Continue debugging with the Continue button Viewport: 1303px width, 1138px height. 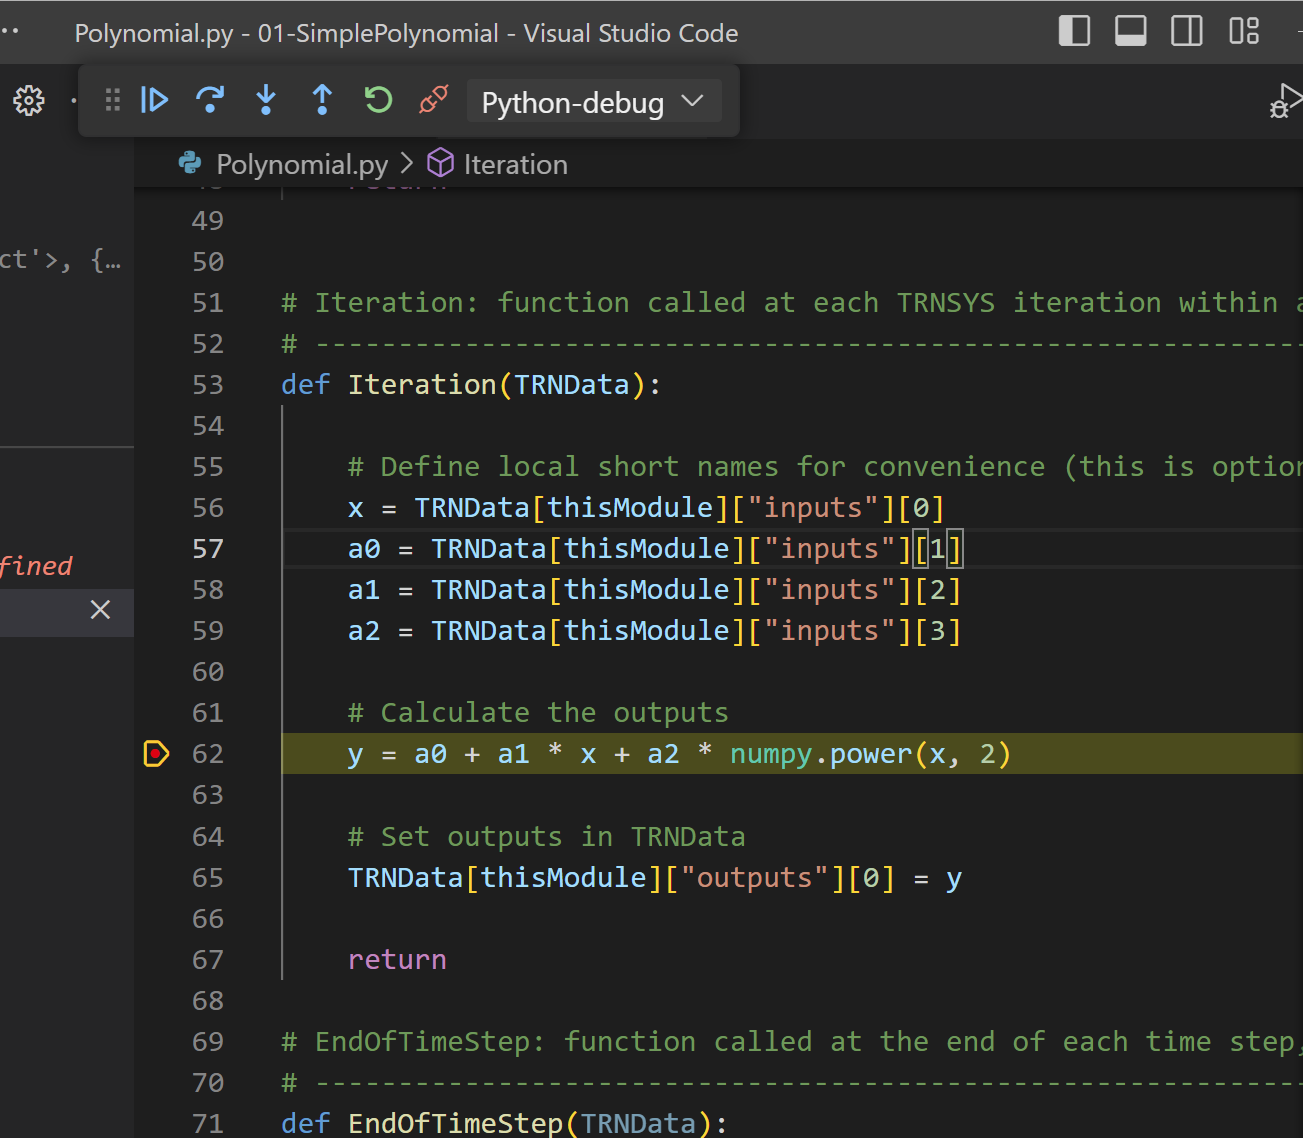pos(154,100)
